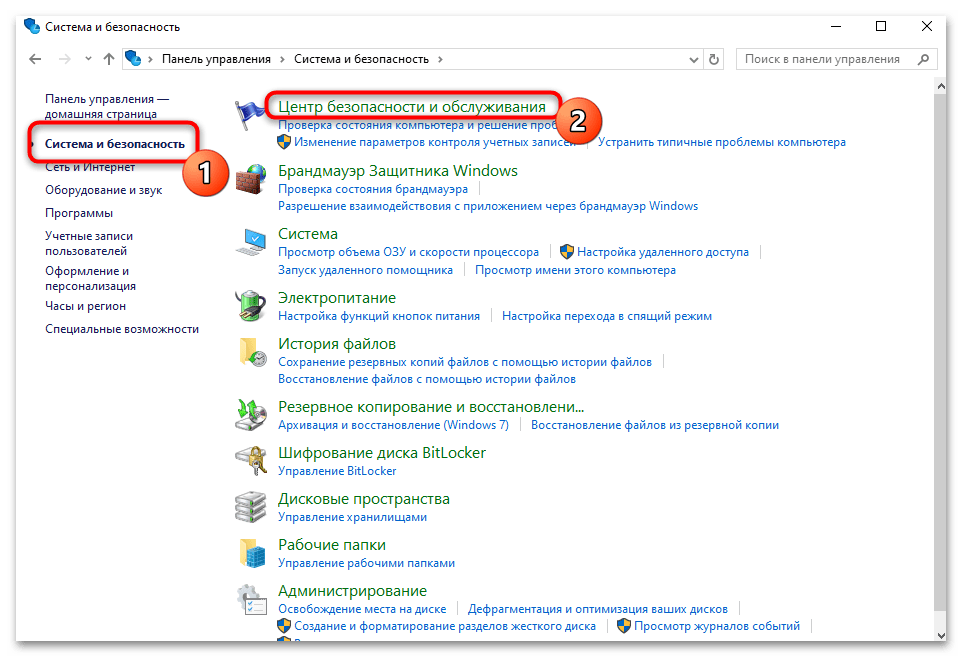Click 'Просмотр имени этого компьютера' link

[x=575, y=270]
